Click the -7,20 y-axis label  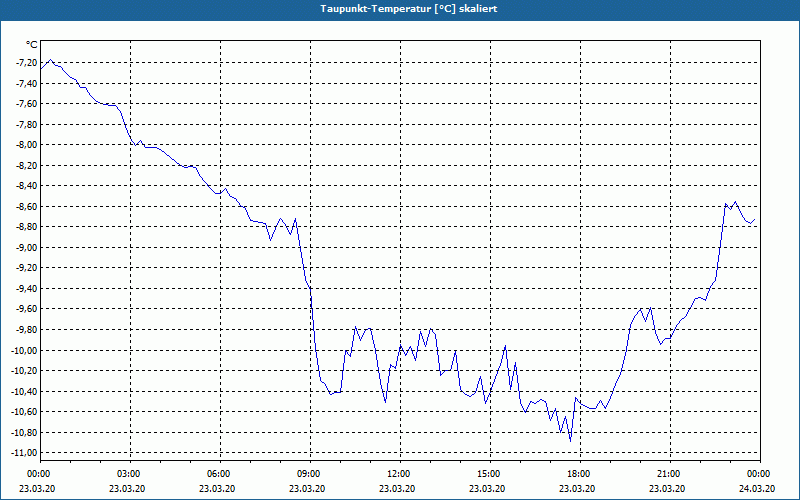point(27,63)
